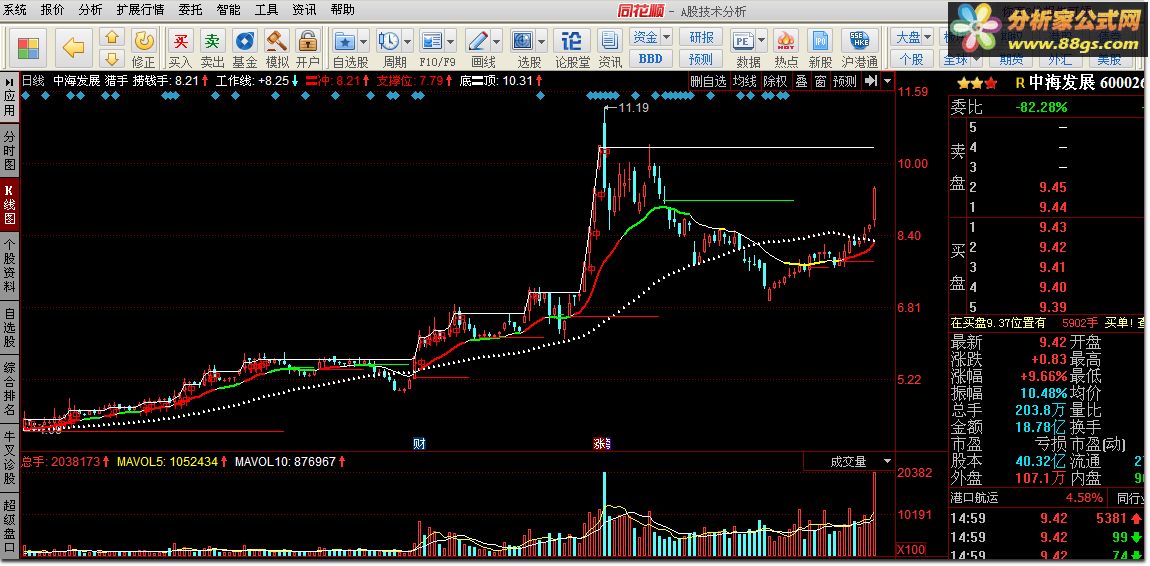Viewport: 1150px width, 566px height.
Task: Open the 大盘 dropdown
Action: [x=912, y=37]
